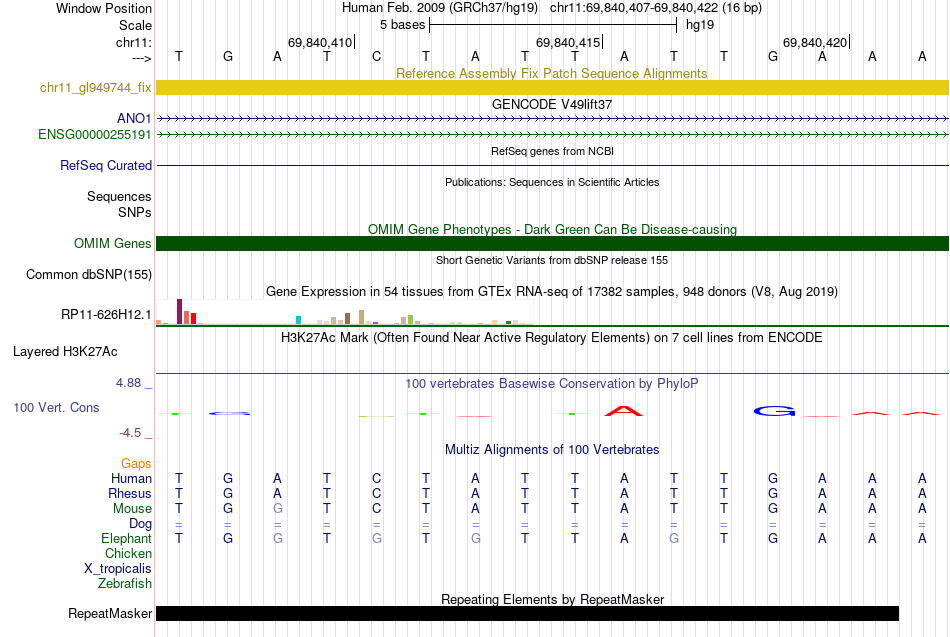Click the green ENSG00000255191 intron arrow line
Screen dimensions: 950x637
(x=552, y=135)
